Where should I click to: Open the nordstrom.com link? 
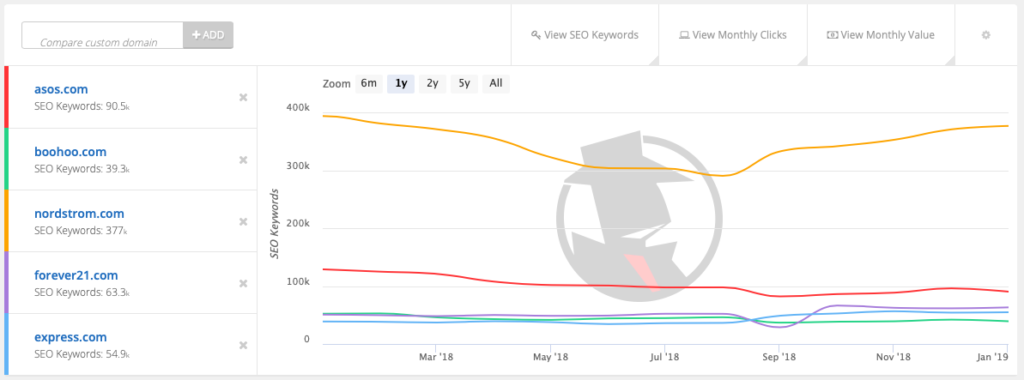[79, 214]
